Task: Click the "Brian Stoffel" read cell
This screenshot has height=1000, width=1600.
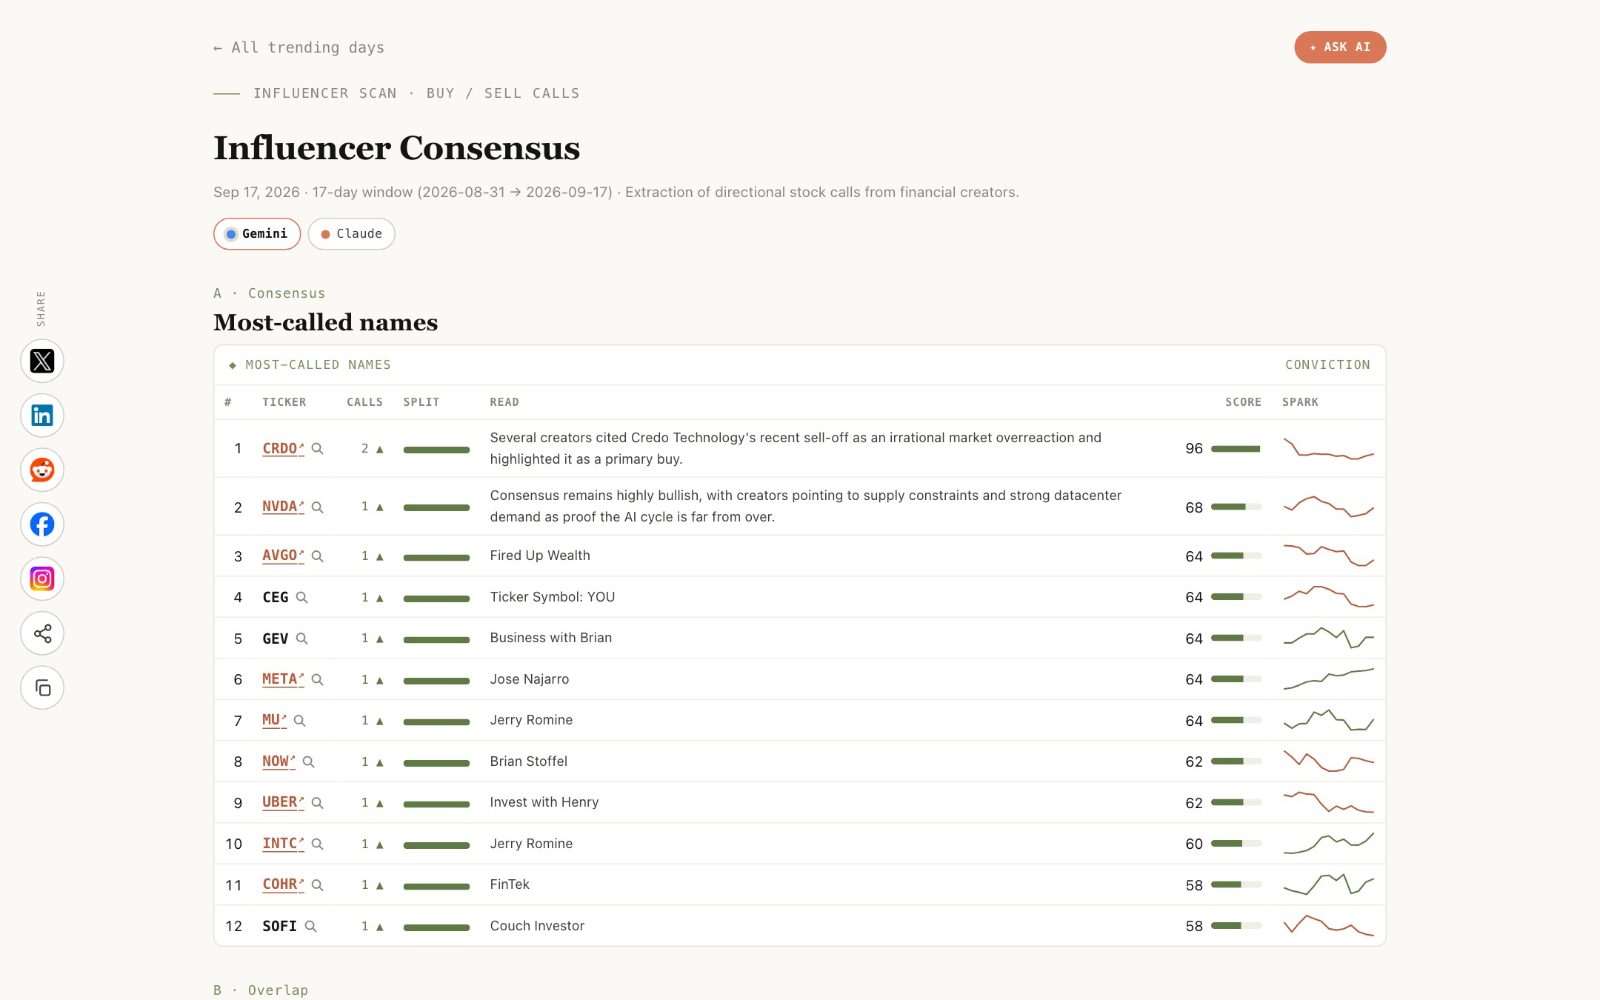Action: 529,762
